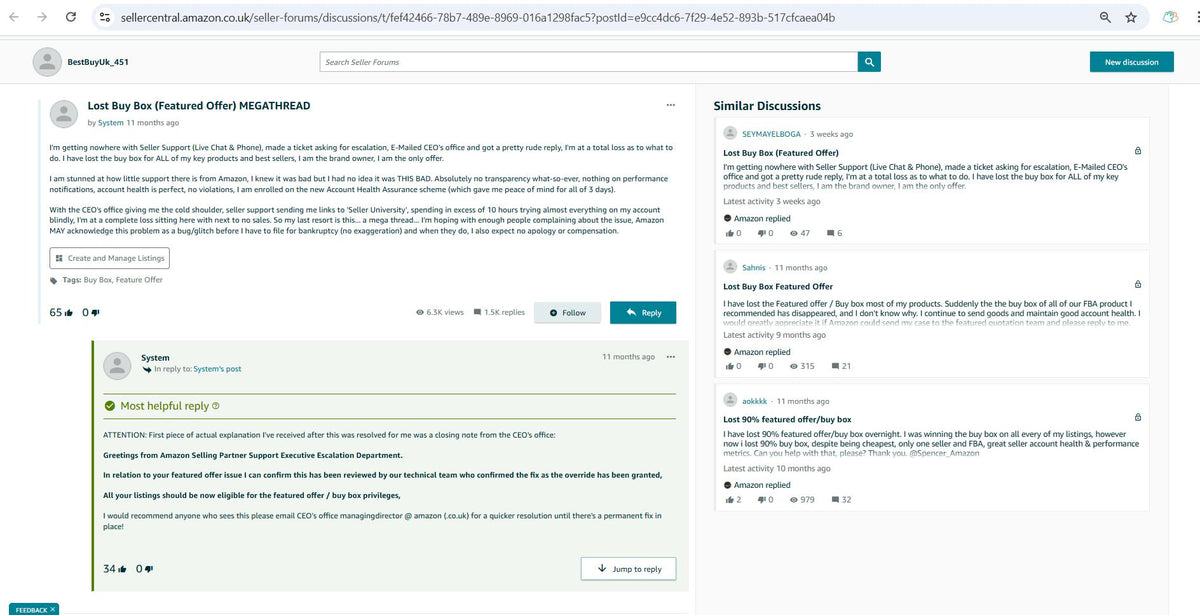Downvote the Lost Buy Box MEGATHREAD post
This screenshot has width=1200, height=615.
[x=95, y=312]
